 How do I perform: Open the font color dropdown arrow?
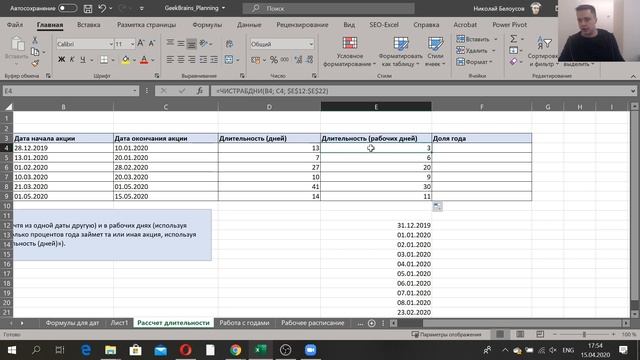(153, 60)
